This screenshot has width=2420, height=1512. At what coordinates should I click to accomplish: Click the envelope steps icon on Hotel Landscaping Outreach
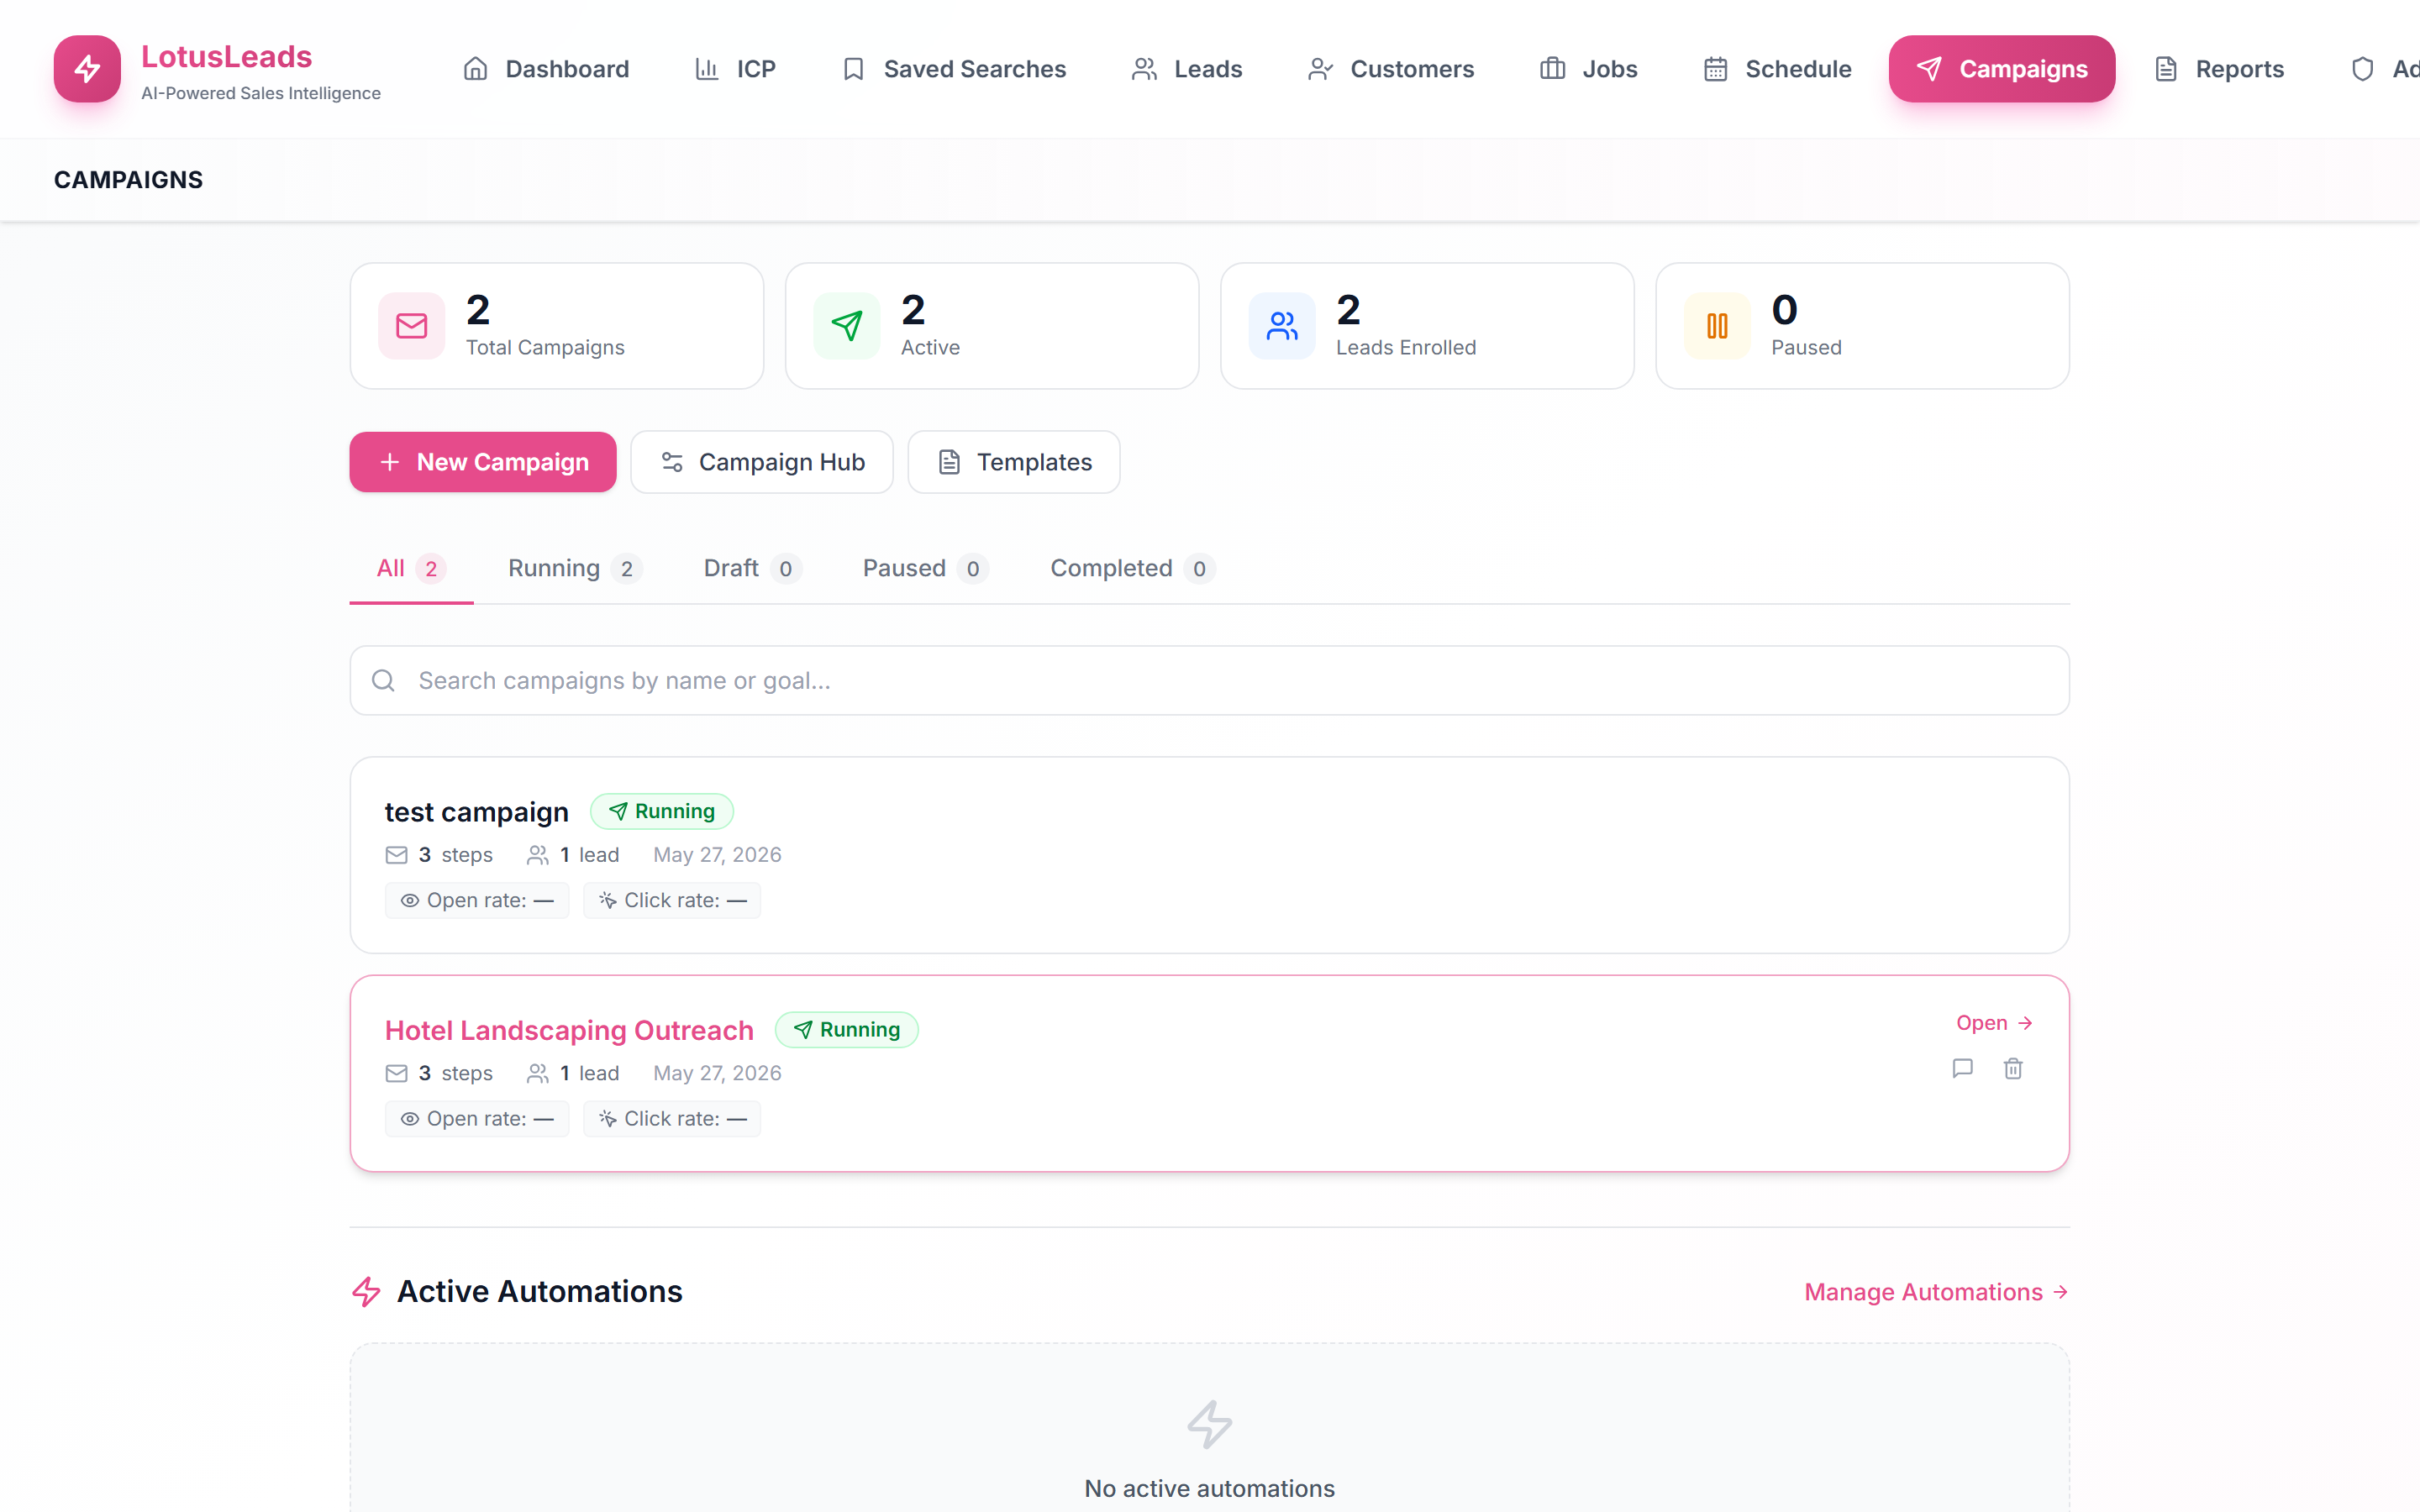click(x=396, y=1073)
